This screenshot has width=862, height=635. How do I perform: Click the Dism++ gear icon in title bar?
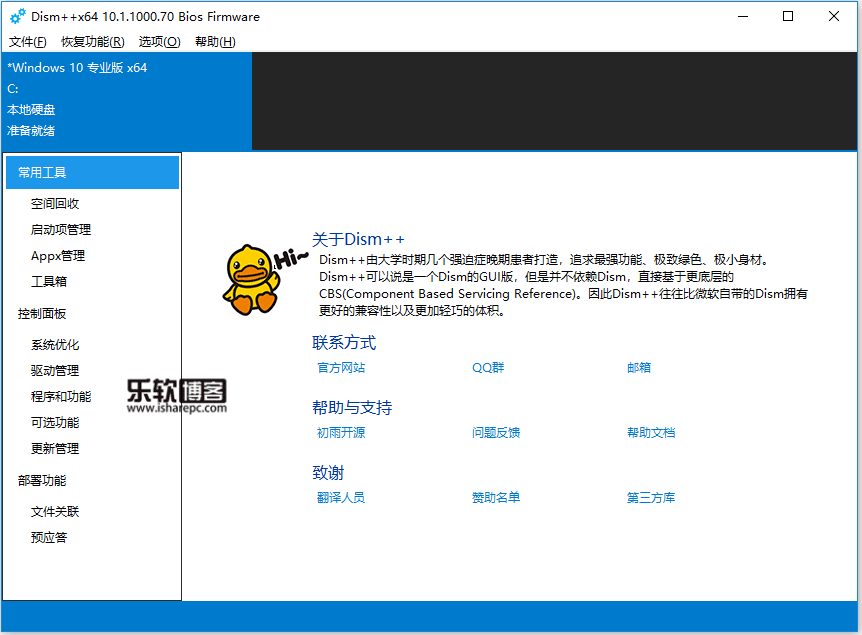tap(18, 16)
